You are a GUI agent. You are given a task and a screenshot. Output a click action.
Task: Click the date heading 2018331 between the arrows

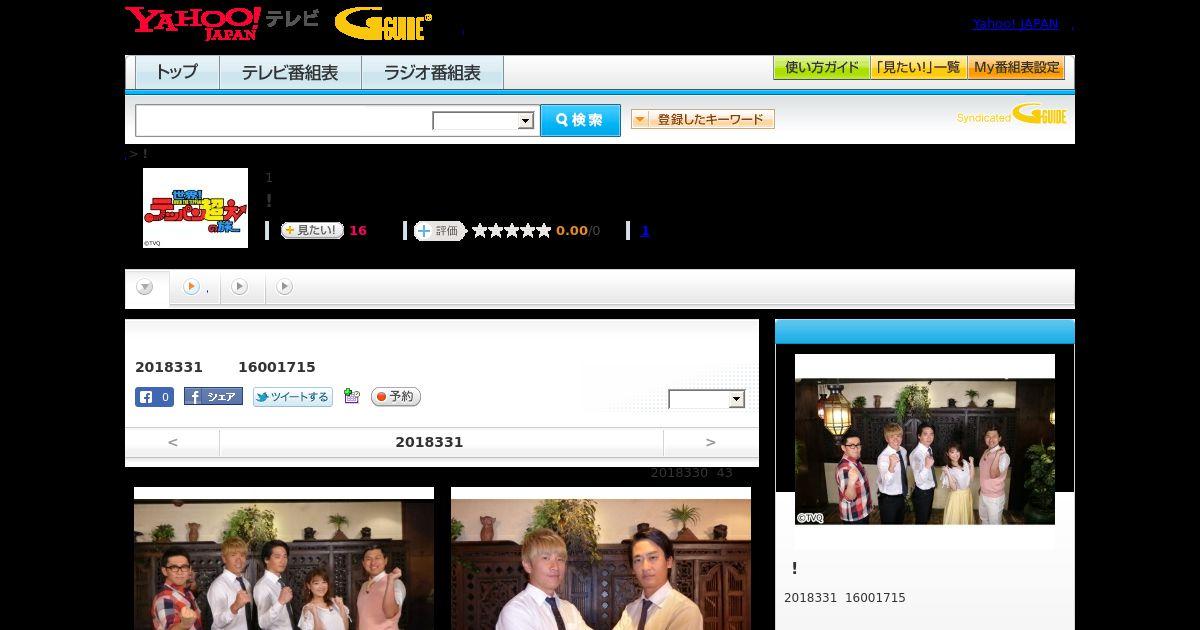[429, 442]
